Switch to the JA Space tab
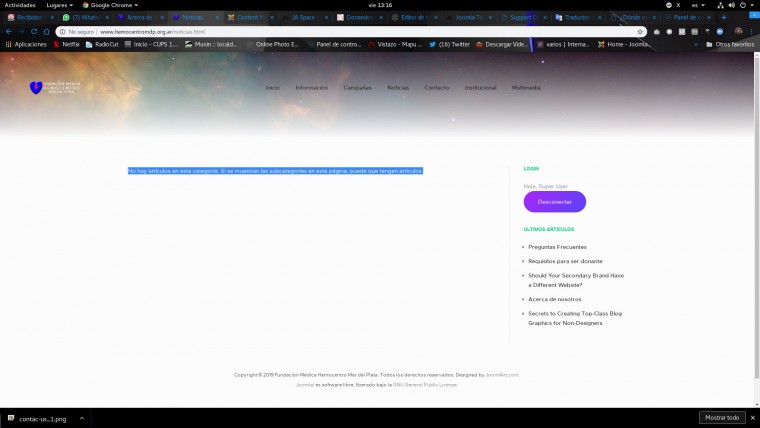Image resolution: width=760 pixels, height=428 pixels. coord(303,17)
